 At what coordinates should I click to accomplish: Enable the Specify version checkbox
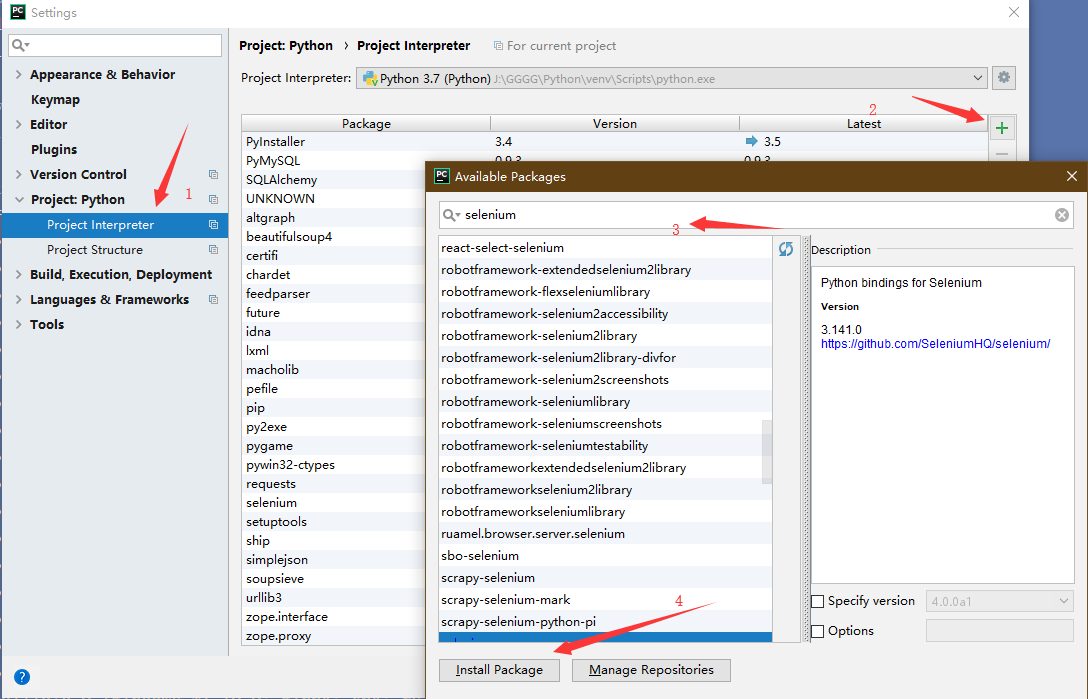point(818,601)
